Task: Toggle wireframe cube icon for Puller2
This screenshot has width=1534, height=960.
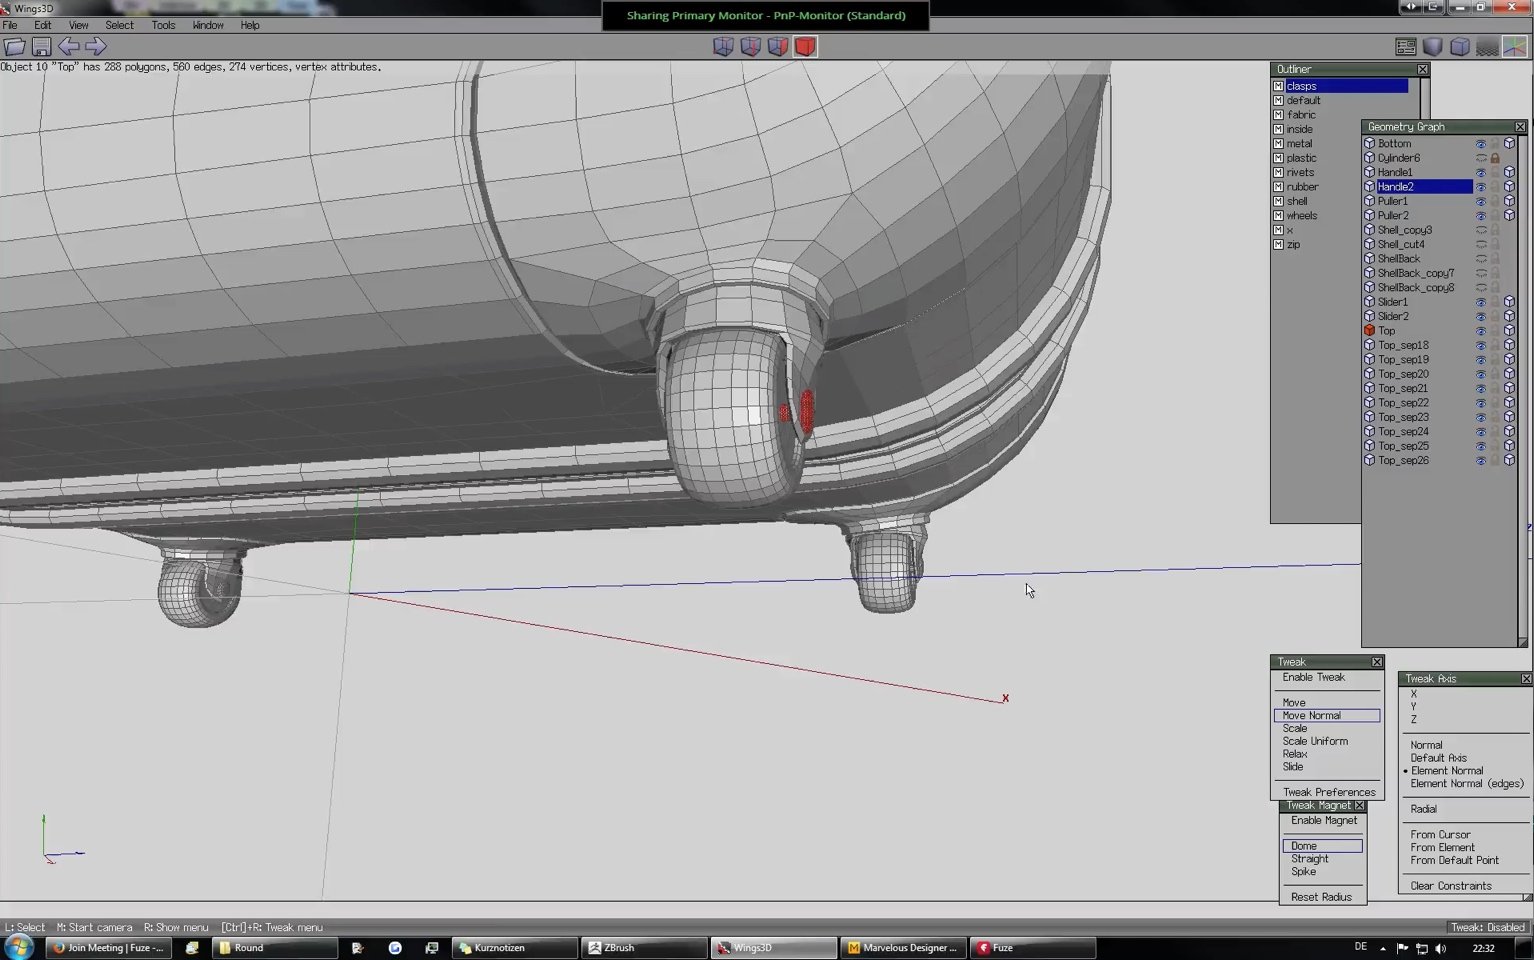Action: 1510,216
